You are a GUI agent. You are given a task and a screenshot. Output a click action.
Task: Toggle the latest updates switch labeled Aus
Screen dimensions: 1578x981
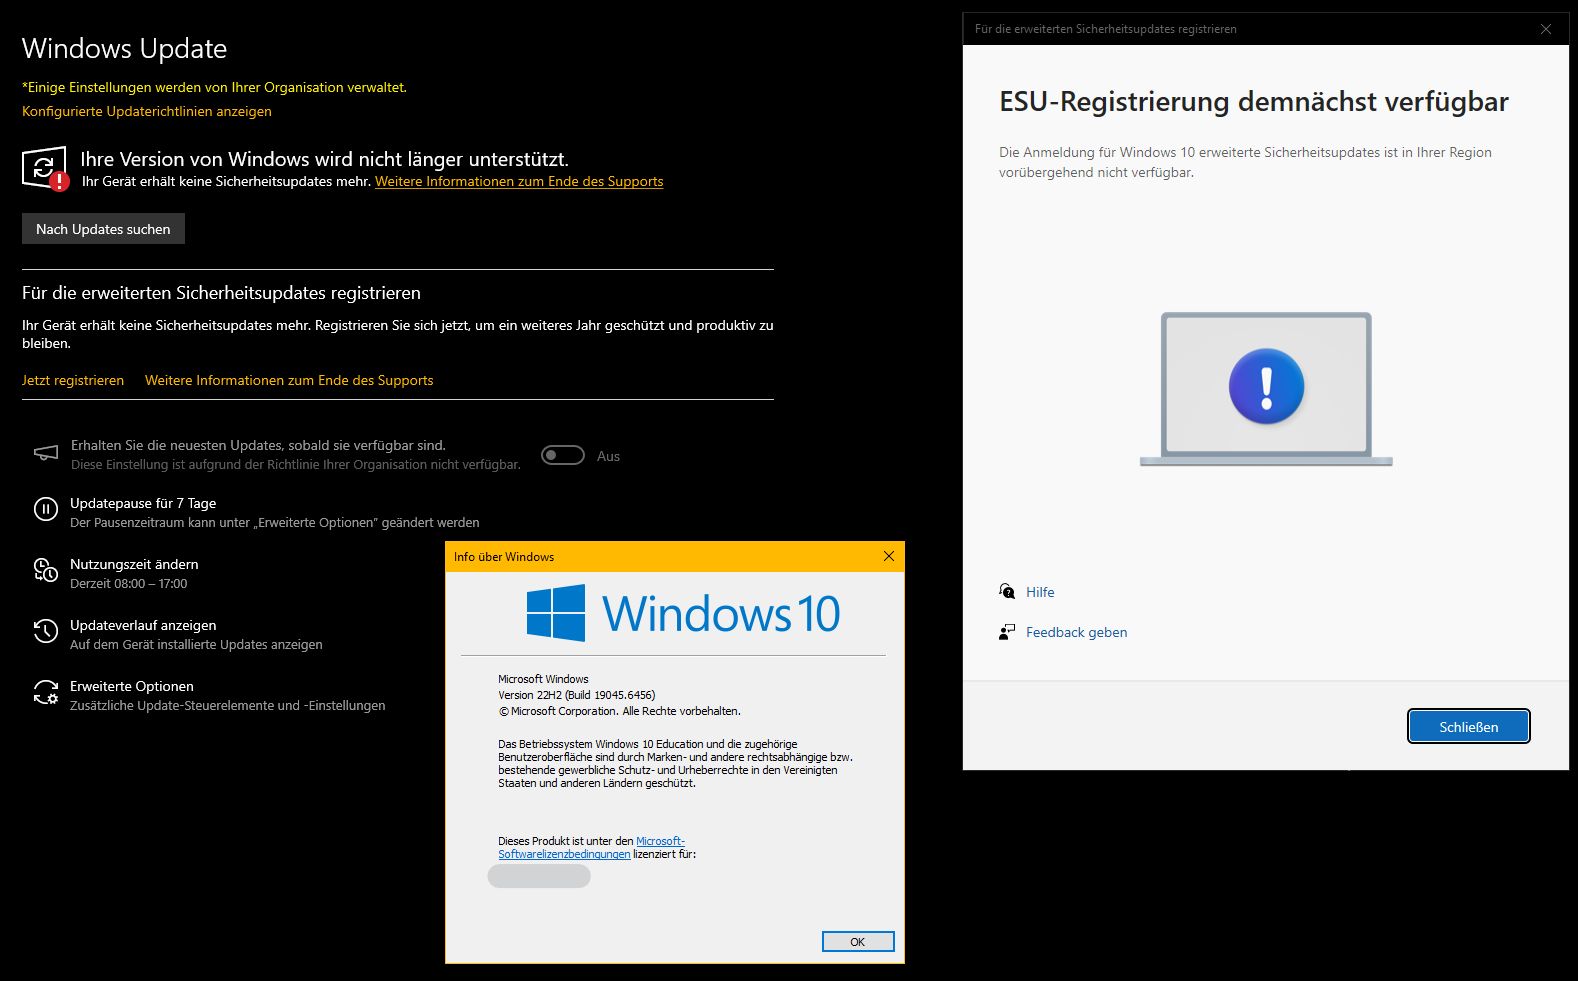coord(563,455)
